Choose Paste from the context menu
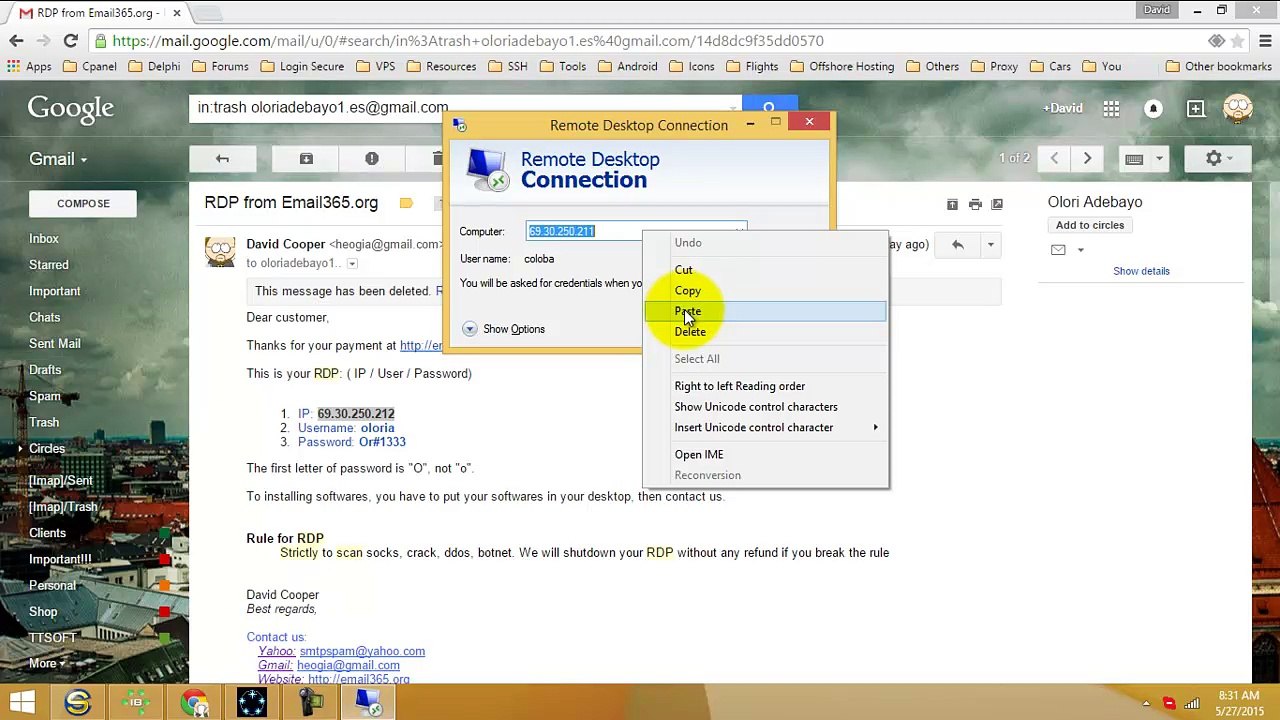Image resolution: width=1280 pixels, height=720 pixels. (x=765, y=312)
